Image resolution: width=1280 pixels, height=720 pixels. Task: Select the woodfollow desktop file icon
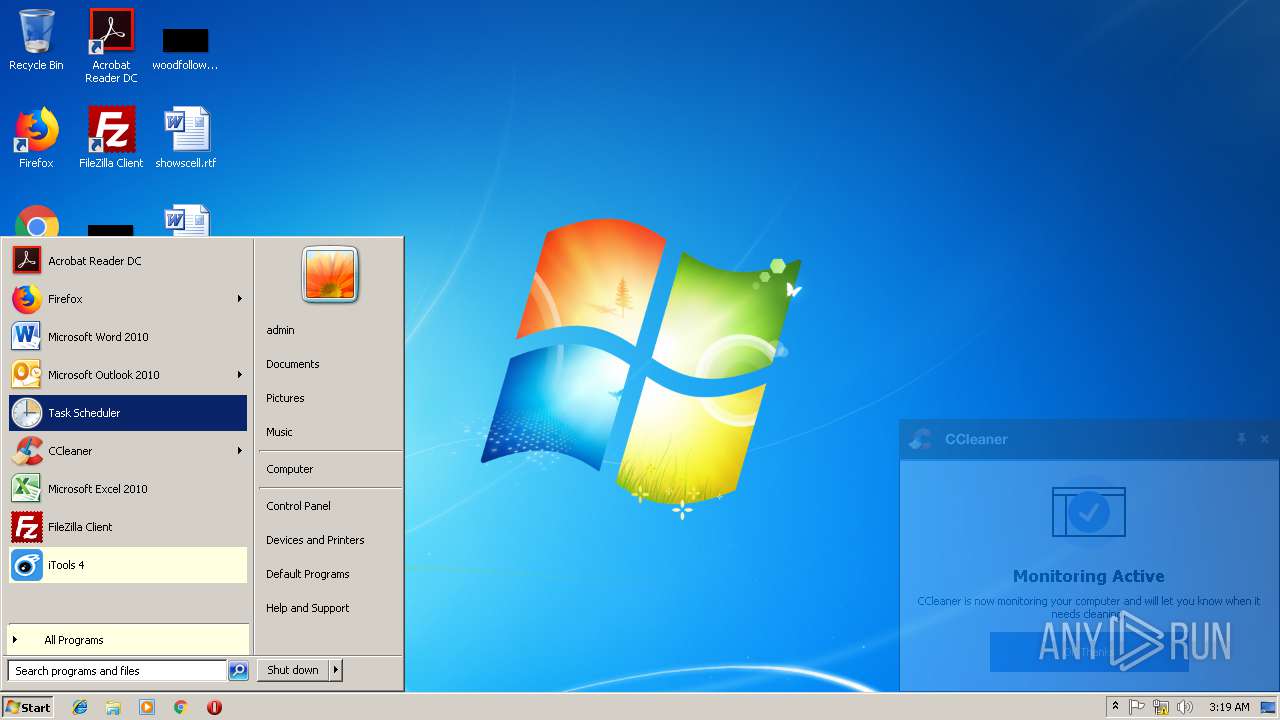(x=185, y=49)
